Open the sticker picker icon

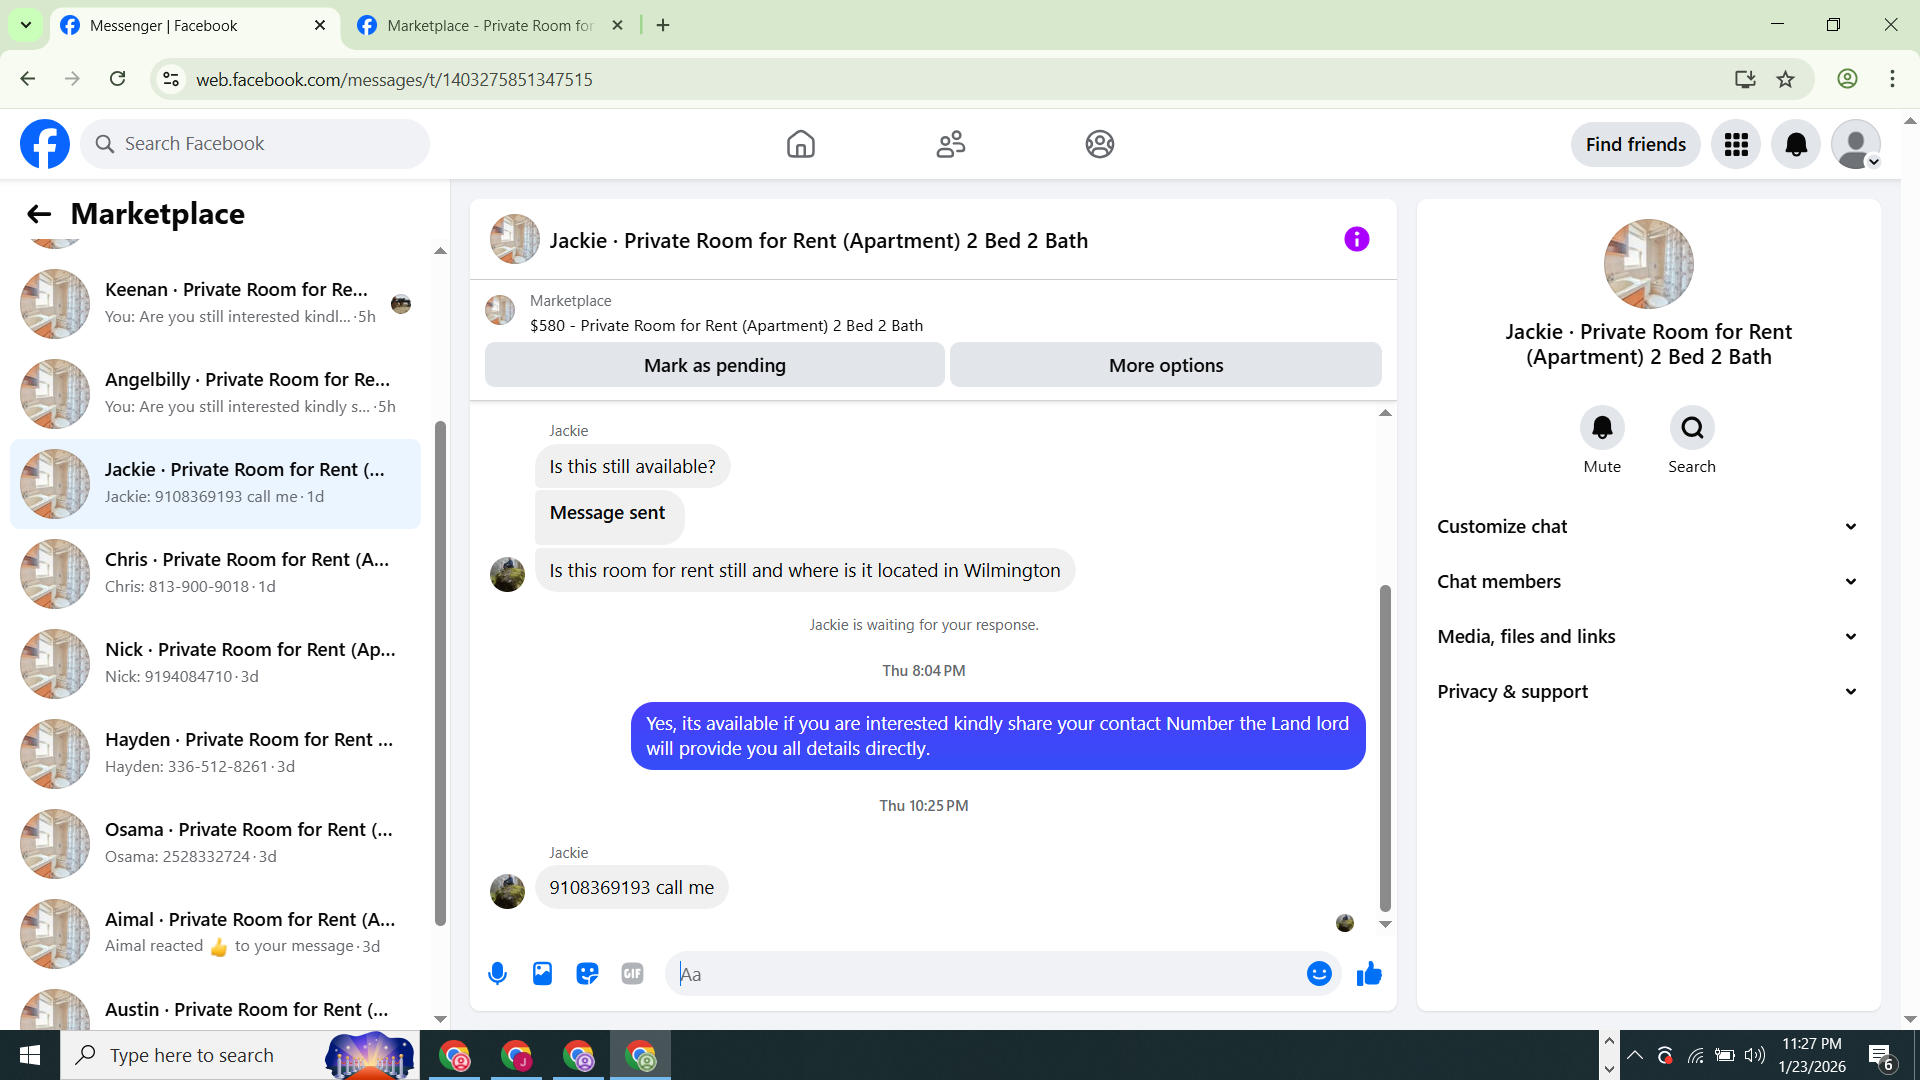tap(587, 974)
